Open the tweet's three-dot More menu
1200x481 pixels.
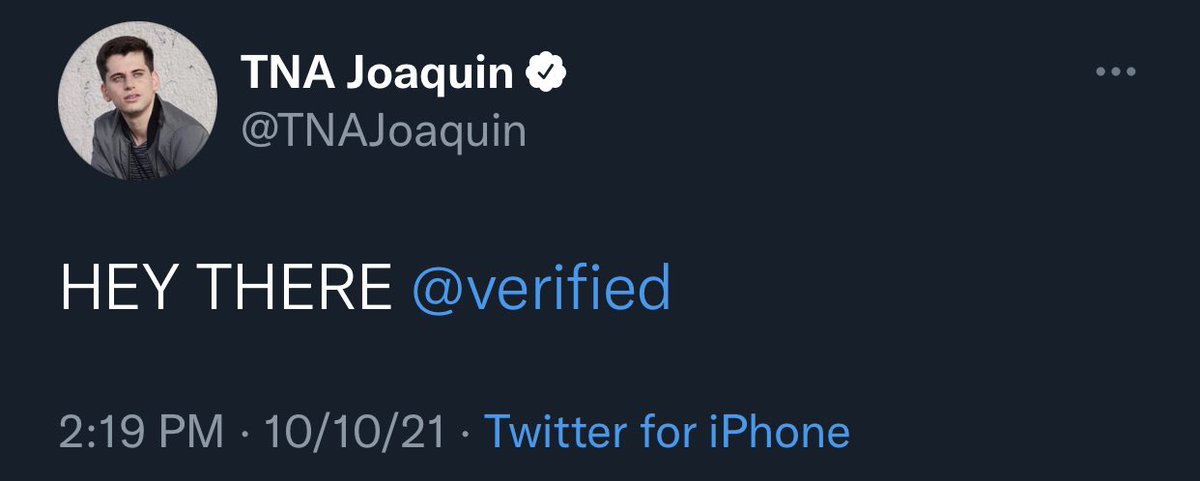pos(1118,74)
